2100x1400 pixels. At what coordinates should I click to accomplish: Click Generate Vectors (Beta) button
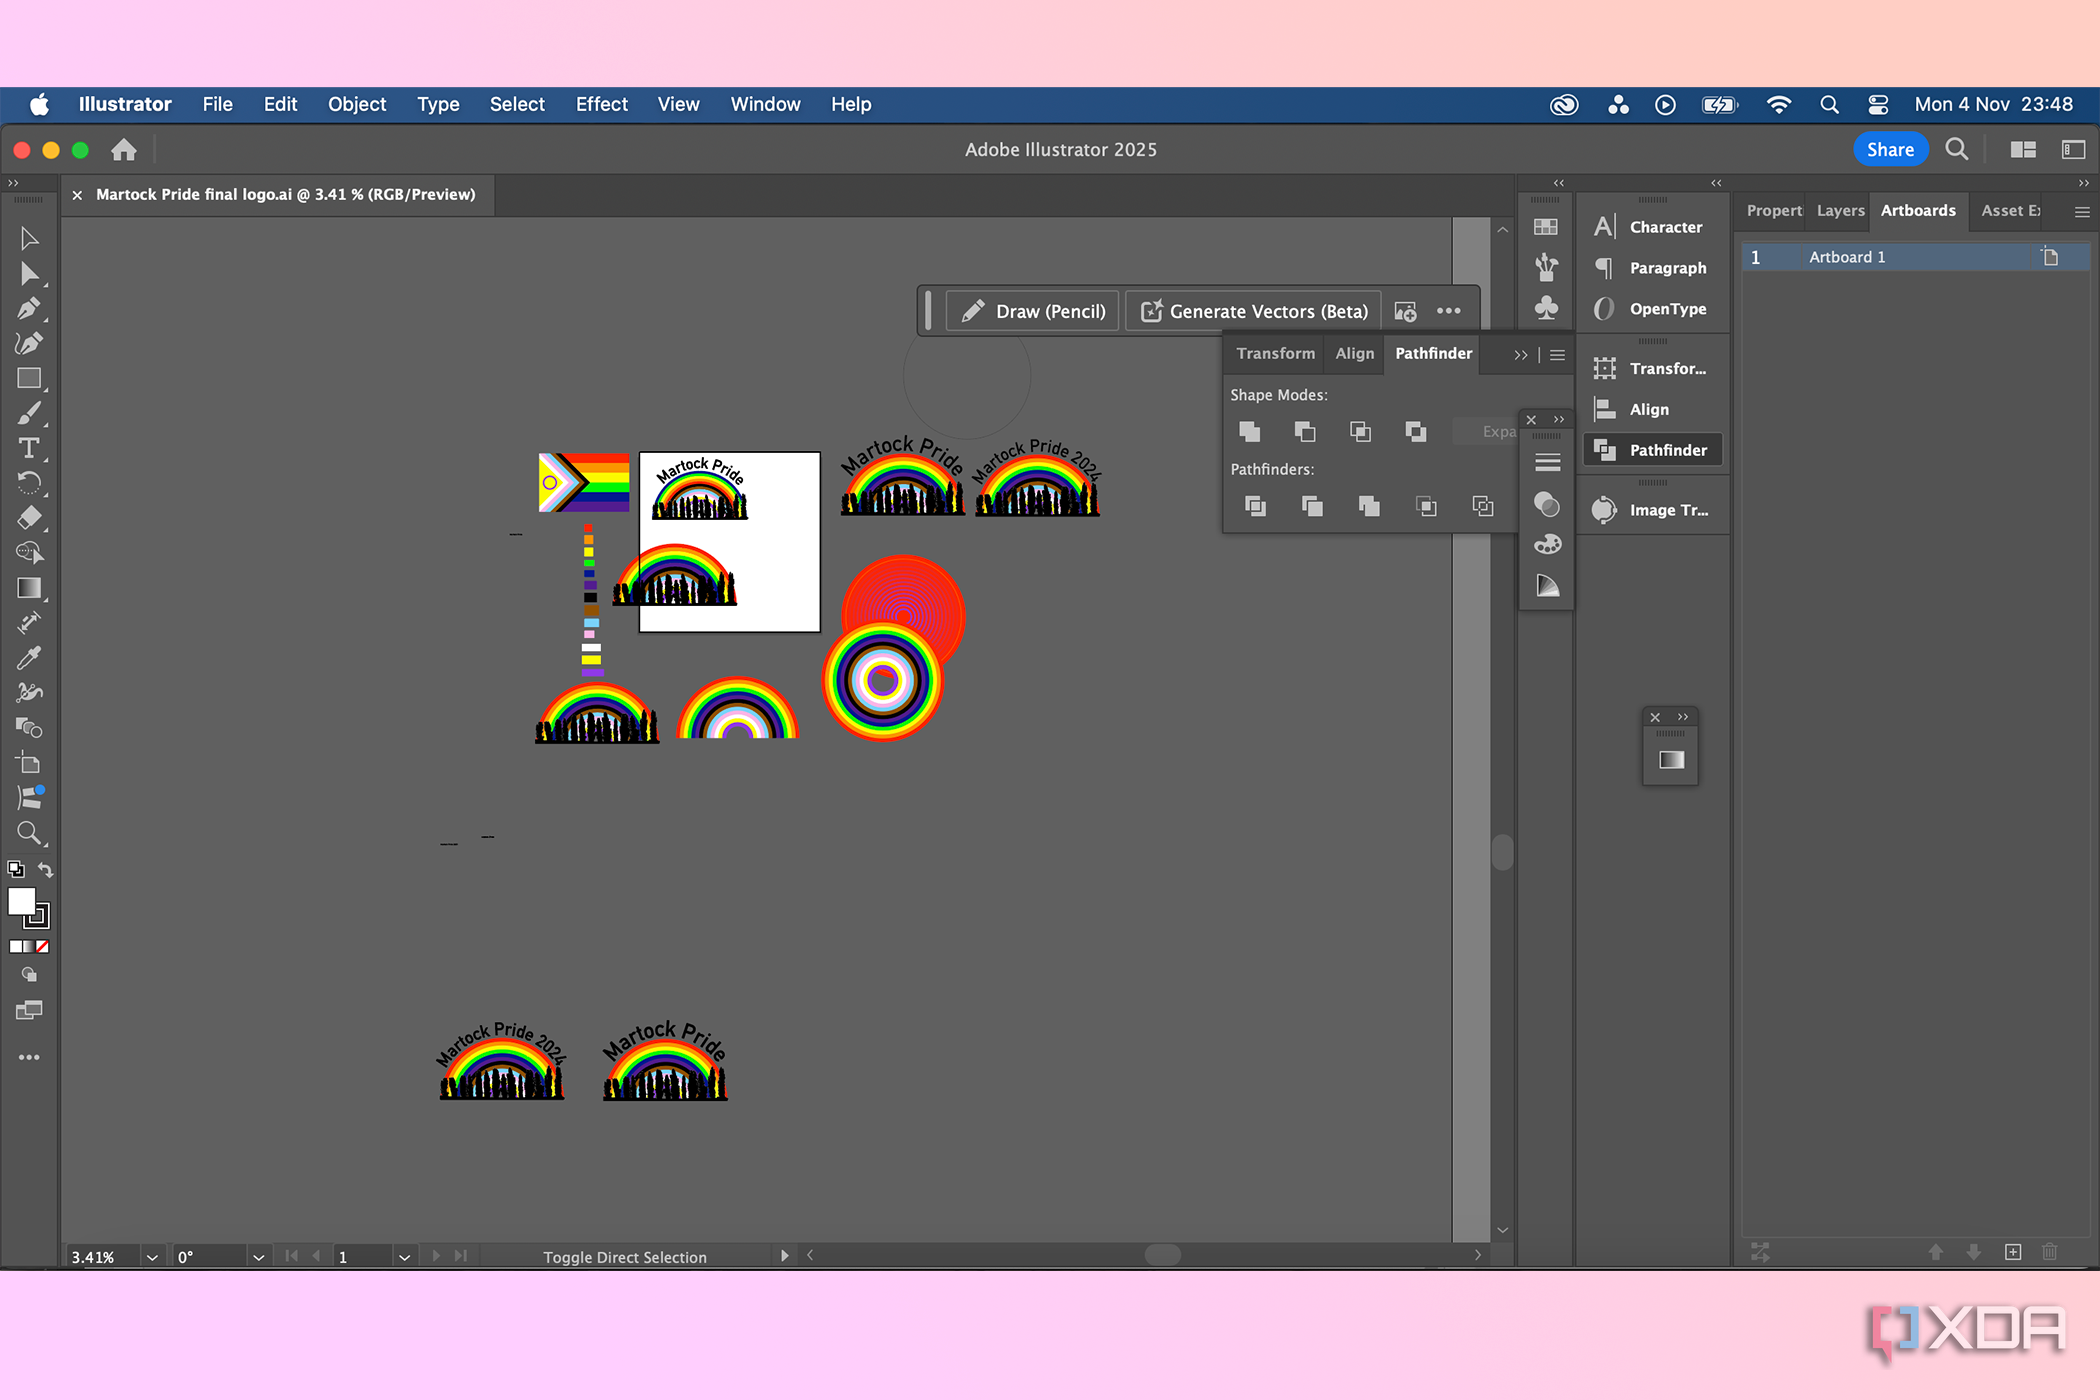pyautogui.click(x=1254, y=311)
